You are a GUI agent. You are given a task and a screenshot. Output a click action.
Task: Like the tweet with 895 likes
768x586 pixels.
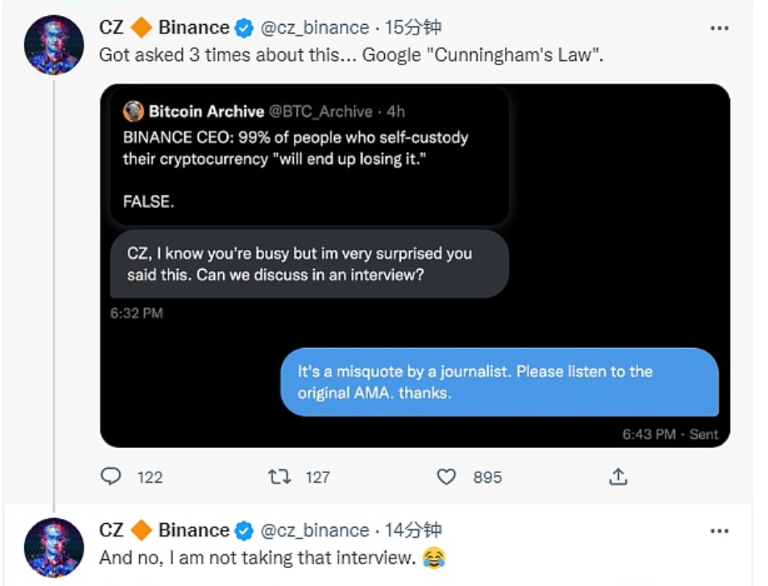[448, 477]
